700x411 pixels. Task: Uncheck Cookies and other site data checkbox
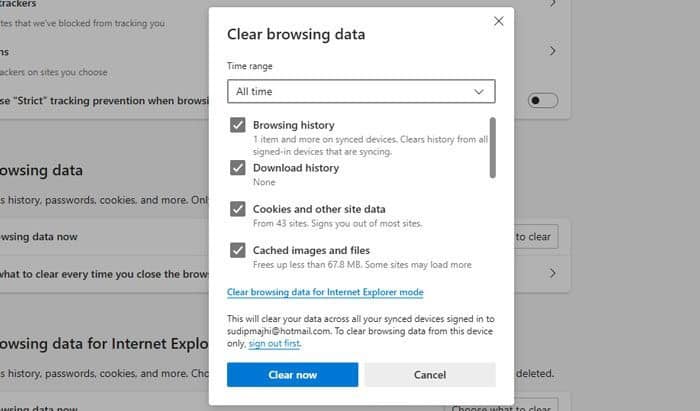238,209
